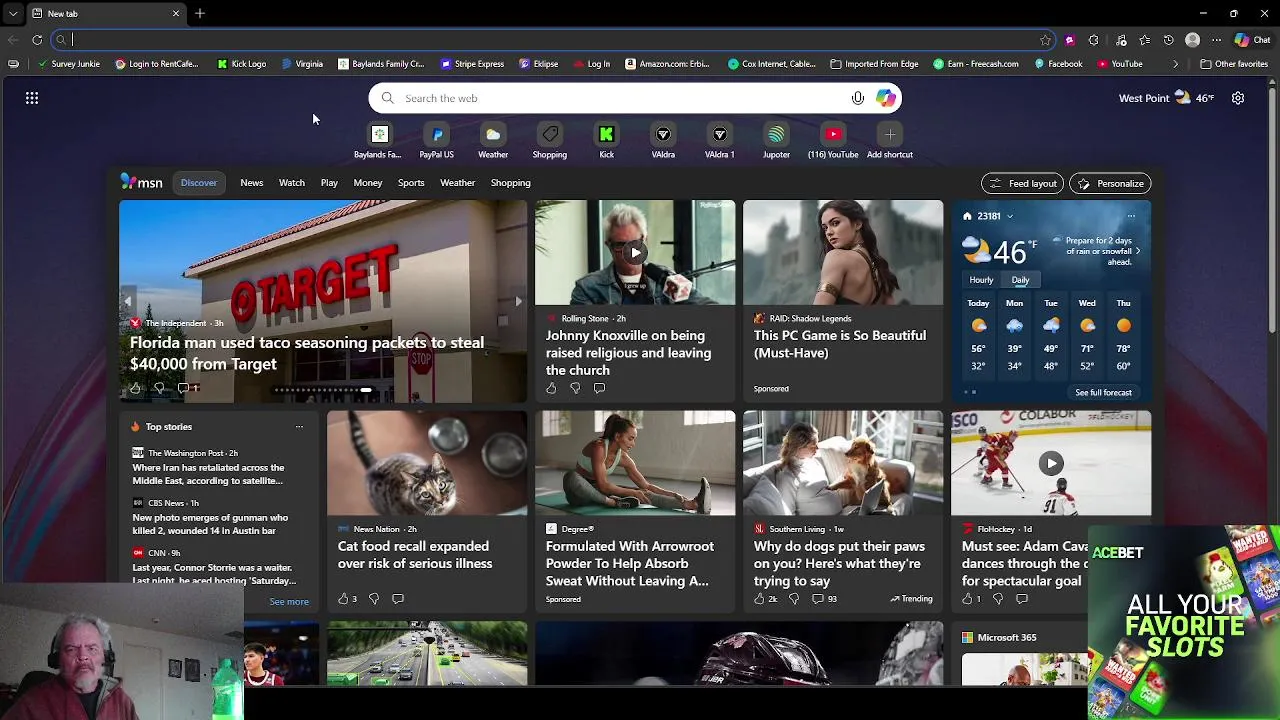Screen dimensions: 1280x720
Task: Open the Favorites hub icon in toolbar
Action: (x=1144, y=40)
